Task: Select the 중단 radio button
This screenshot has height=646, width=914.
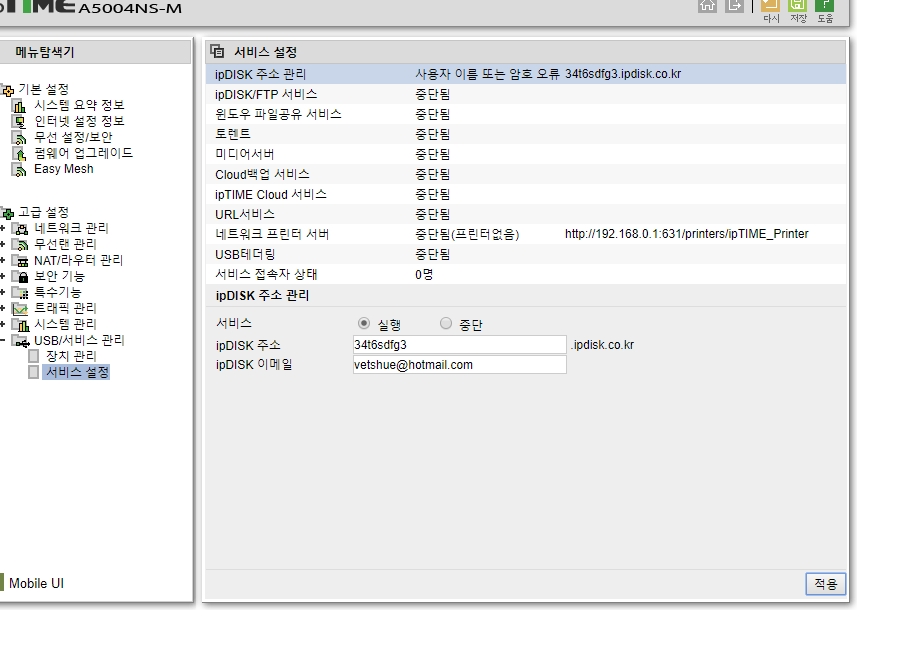Action: (x=446, y=323)
